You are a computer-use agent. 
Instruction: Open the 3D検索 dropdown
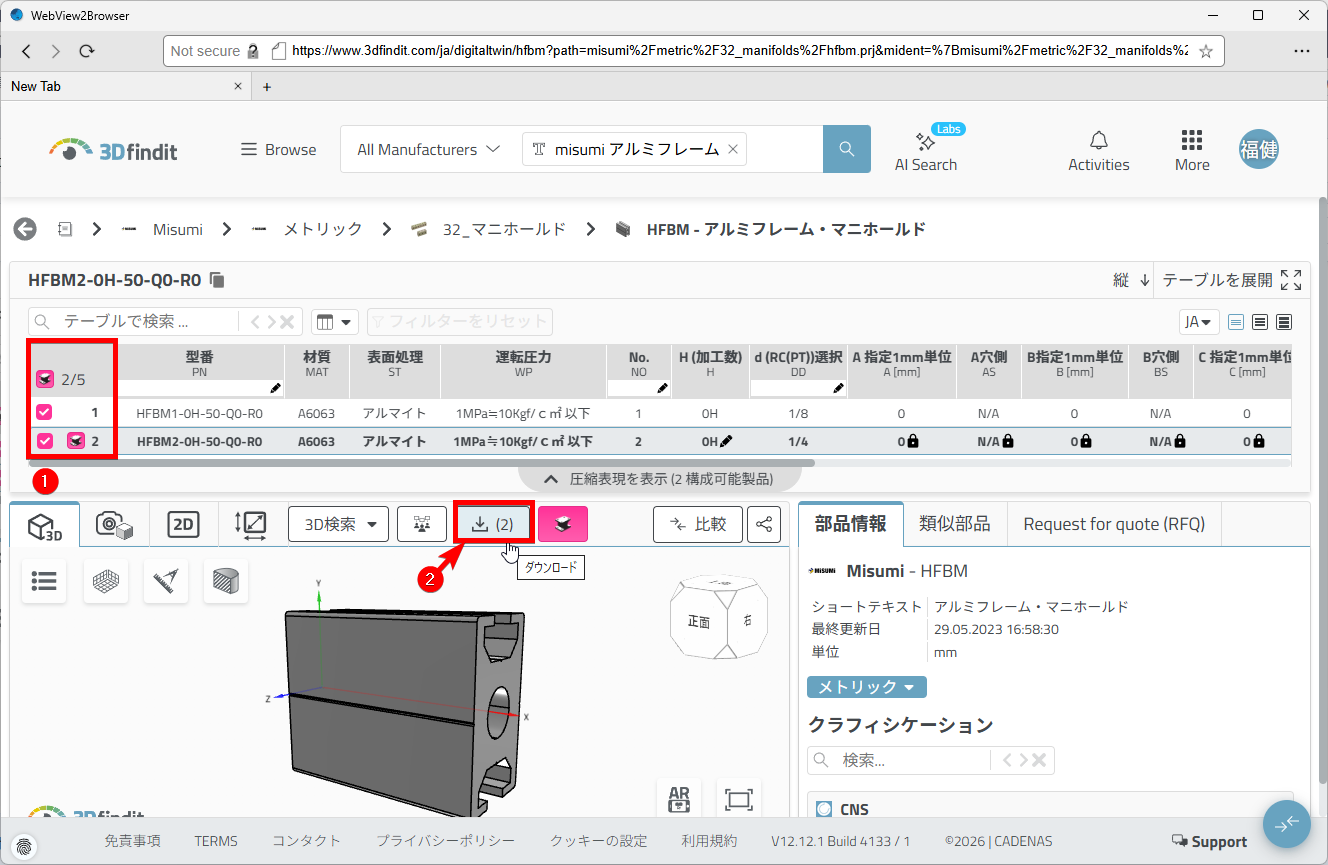(x=338, y=524)
